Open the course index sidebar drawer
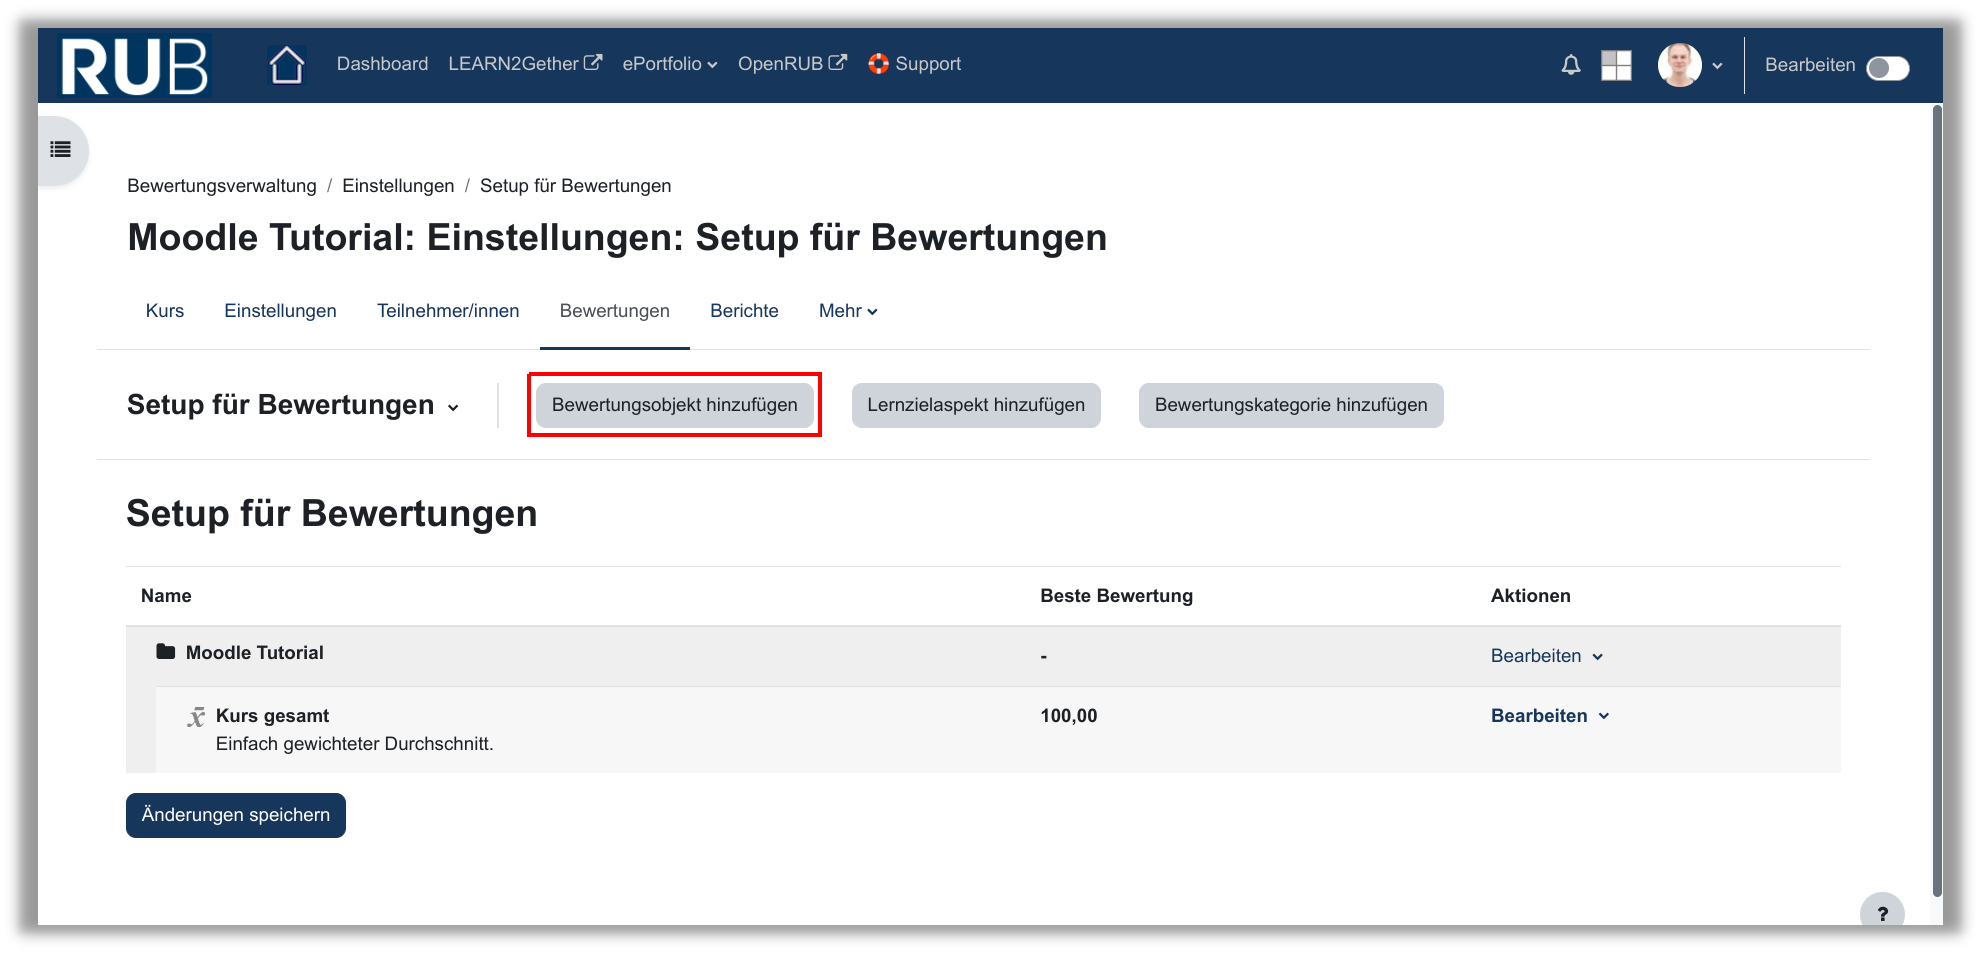The height and width of the screenshot is (953, 1982). pyautogui.click(x=61, y=150)
